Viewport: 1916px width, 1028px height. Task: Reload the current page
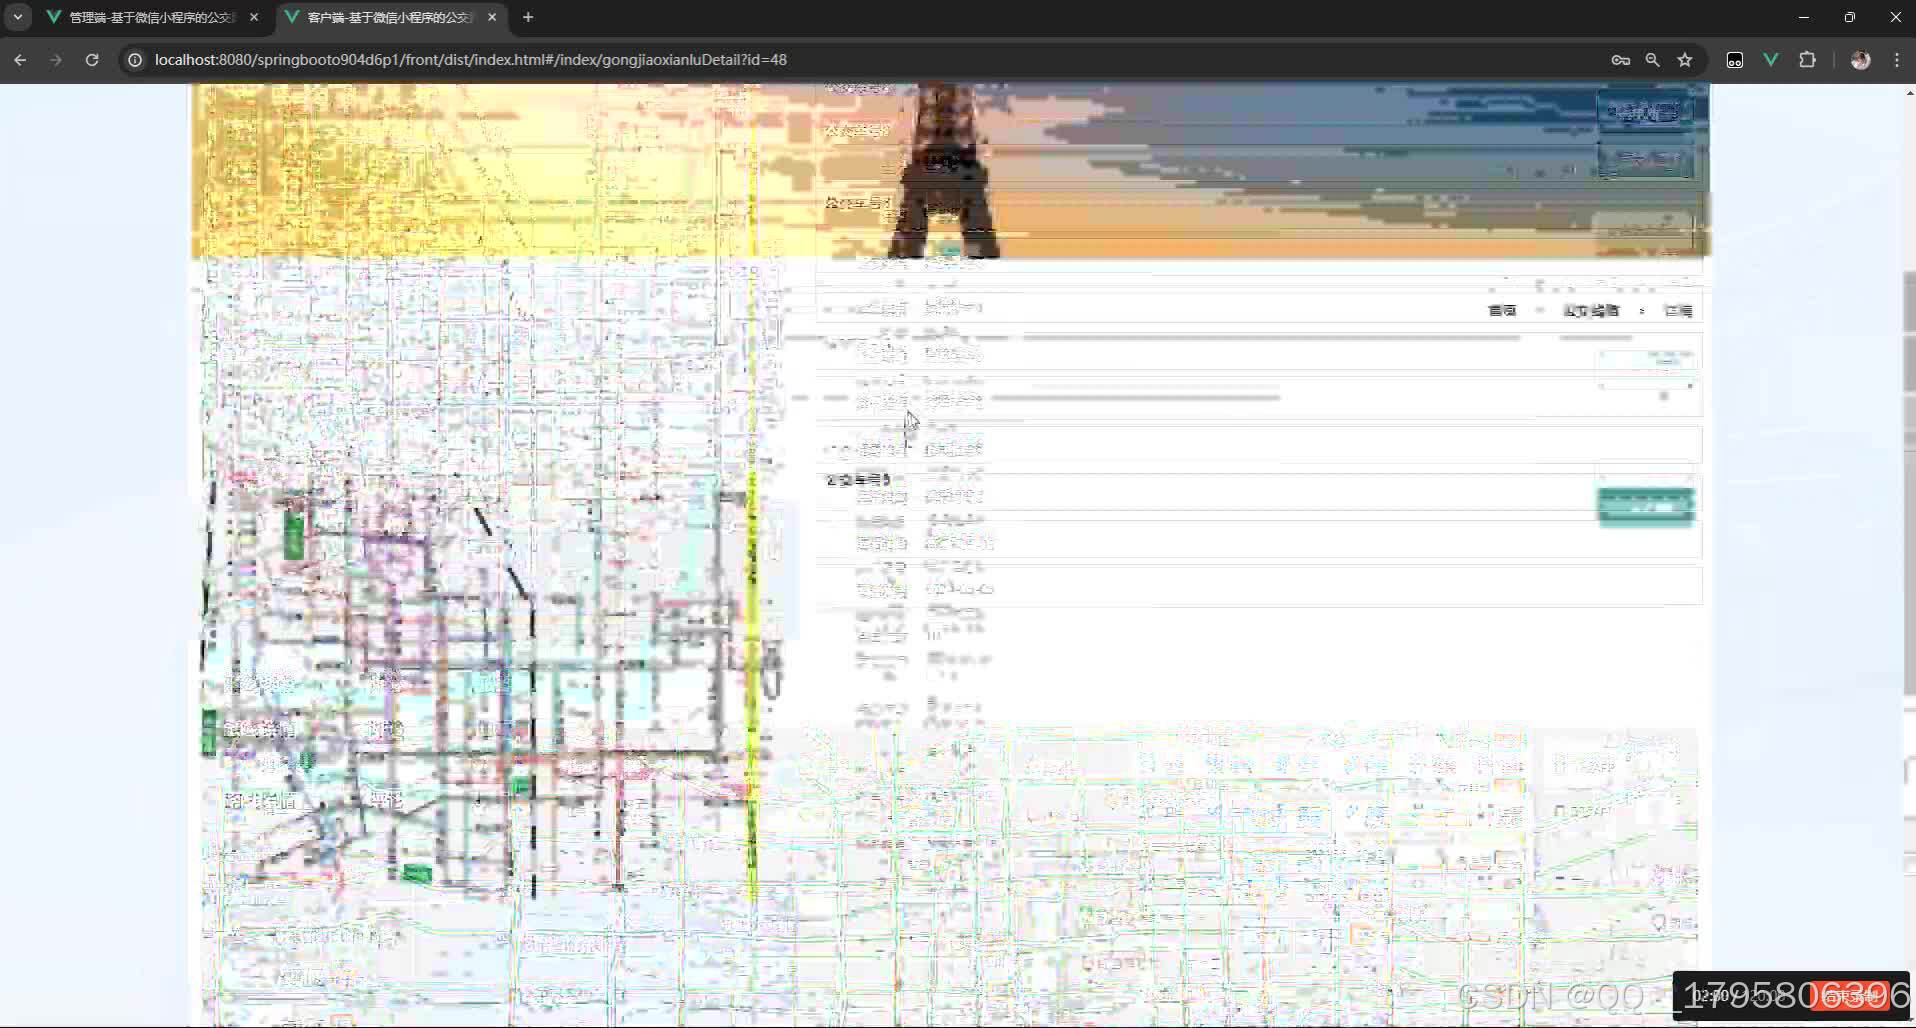pos(92,60)
